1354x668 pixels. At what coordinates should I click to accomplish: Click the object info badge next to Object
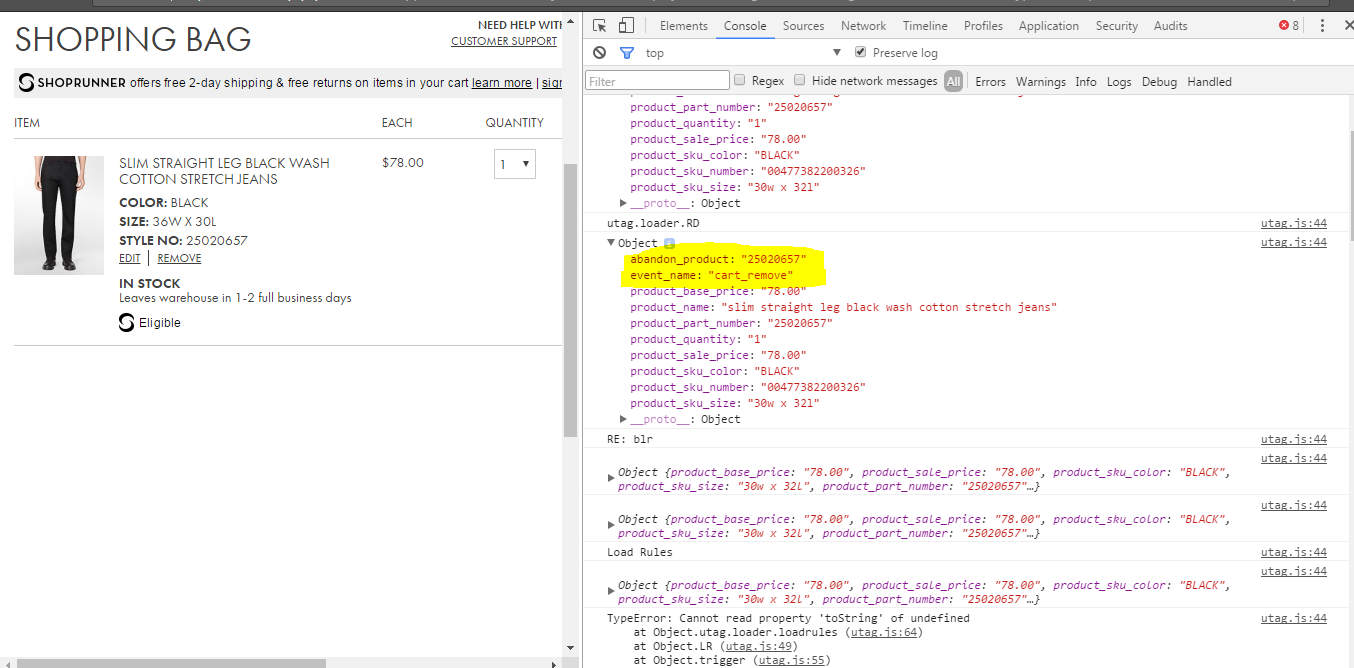tap(669, 243)
